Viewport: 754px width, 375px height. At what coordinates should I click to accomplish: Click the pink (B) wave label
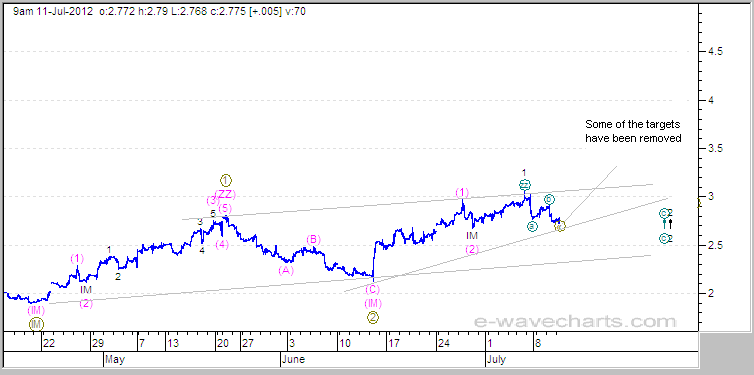click(x=314, y=239)
